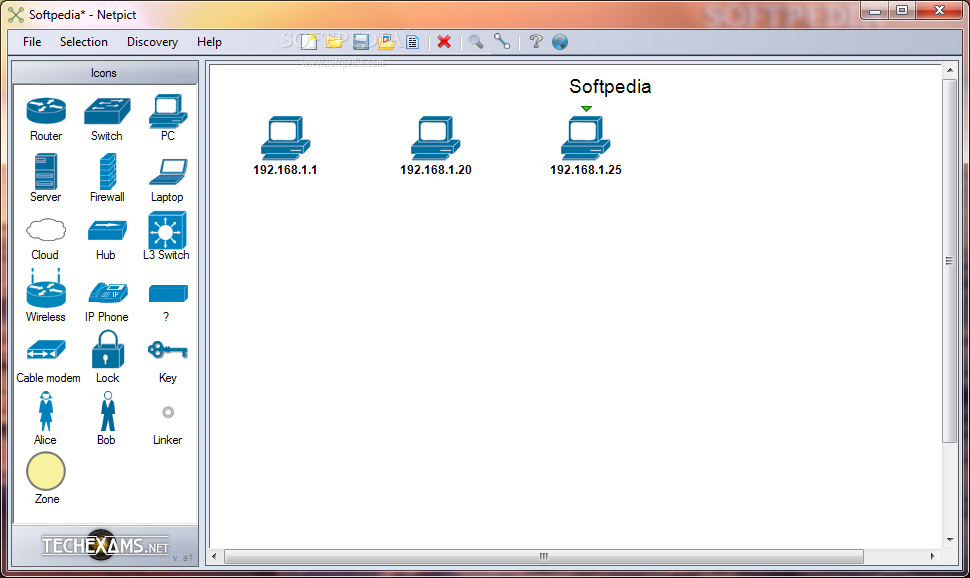
Task: Pick the Laptop icon
Action: 168,172
